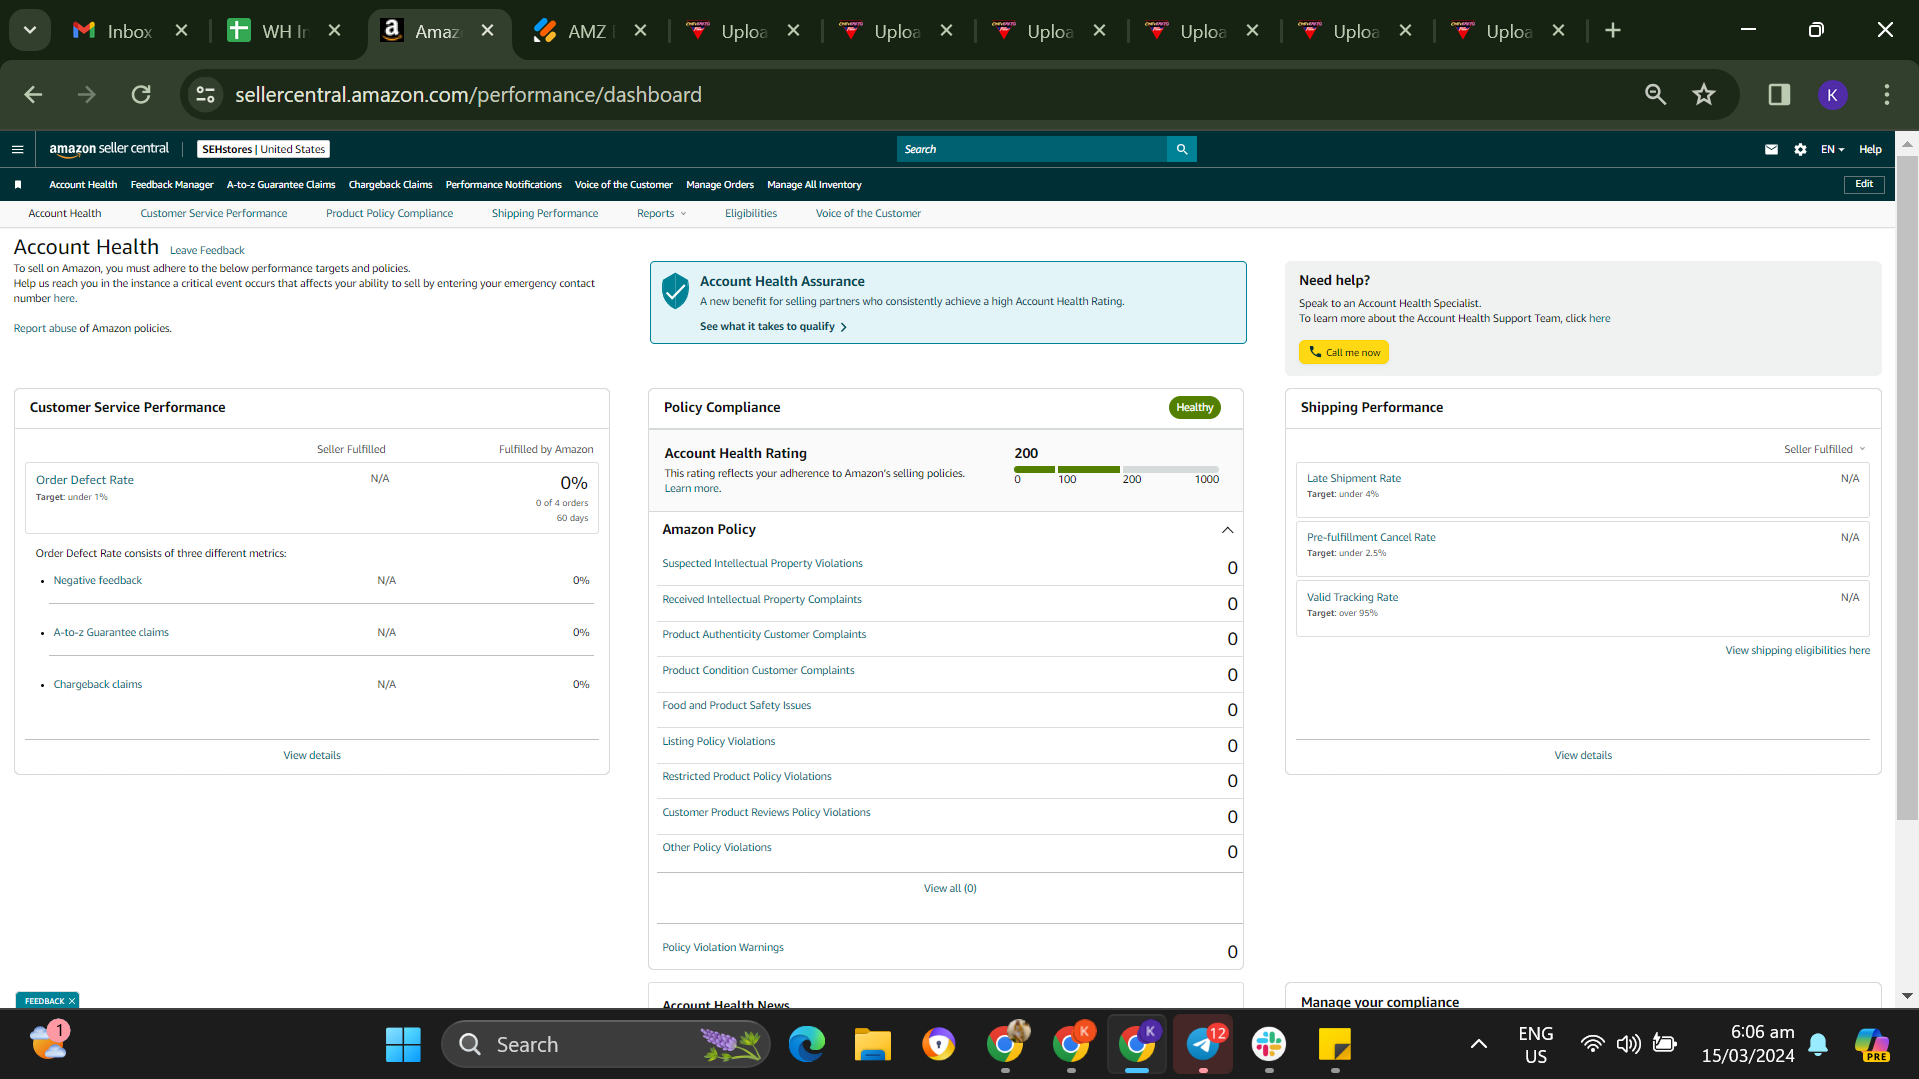Viewport: 1919px width, 1079px height.
Task: Show hidden system tray icons
Action: tap(1478, 1045)
